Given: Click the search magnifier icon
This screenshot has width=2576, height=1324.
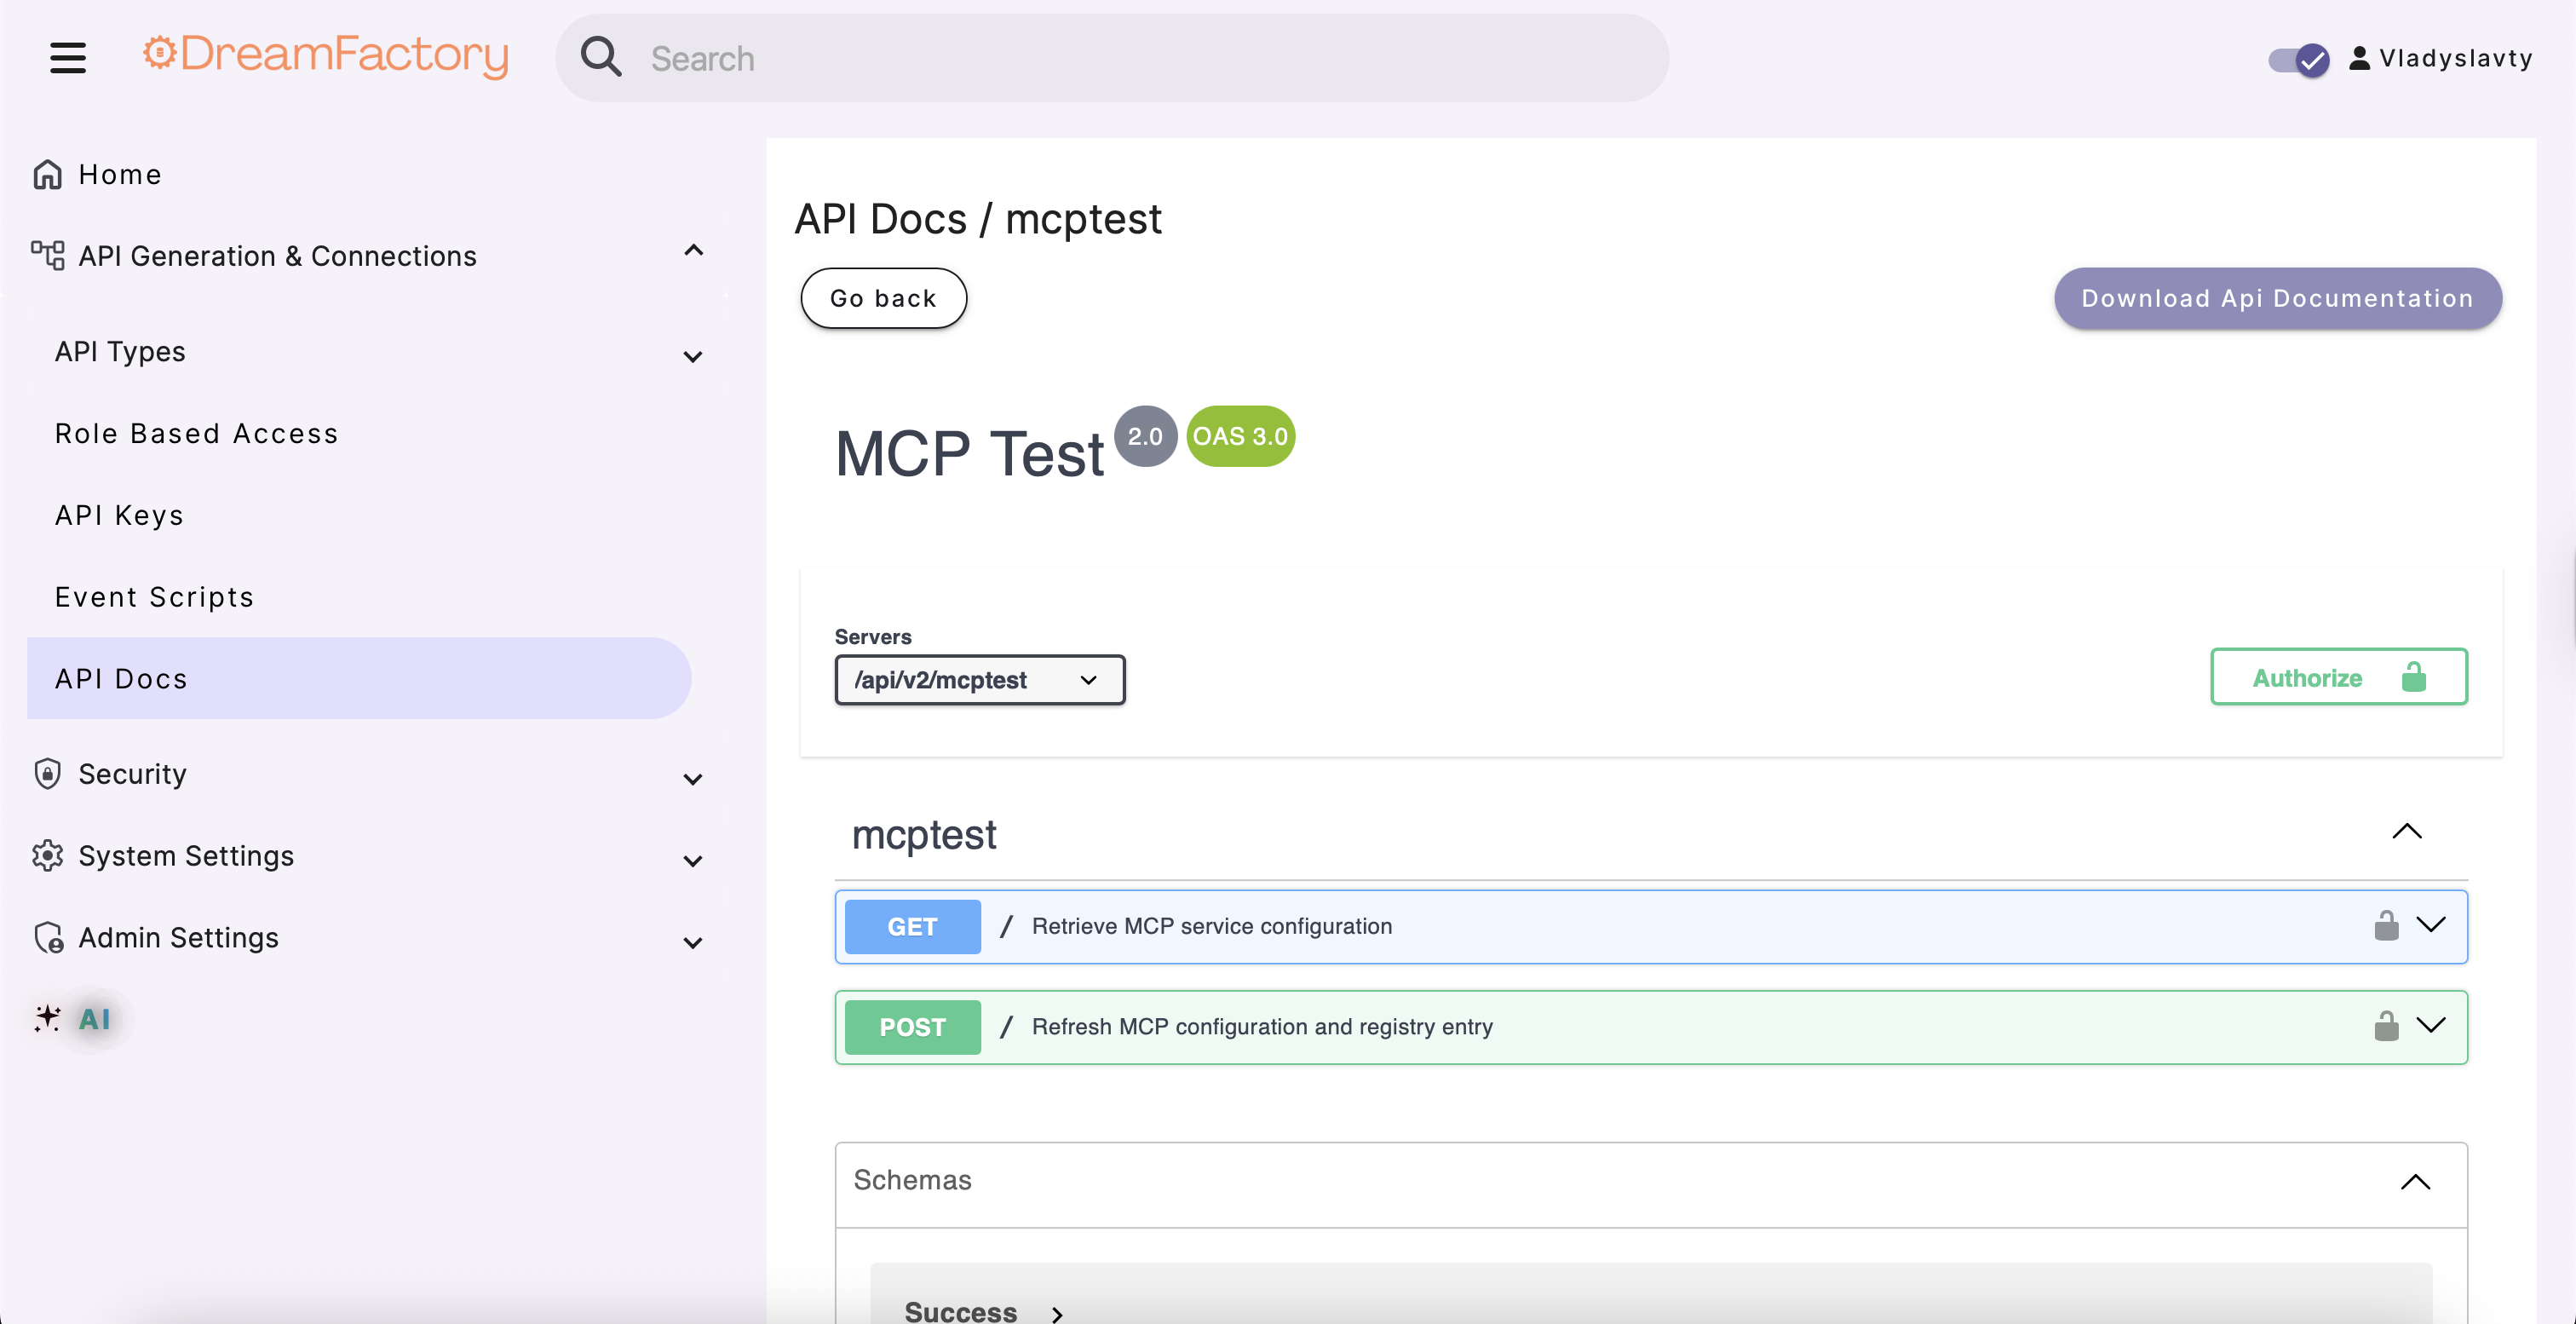Looking at the screenshot, I should click(602, 57).
